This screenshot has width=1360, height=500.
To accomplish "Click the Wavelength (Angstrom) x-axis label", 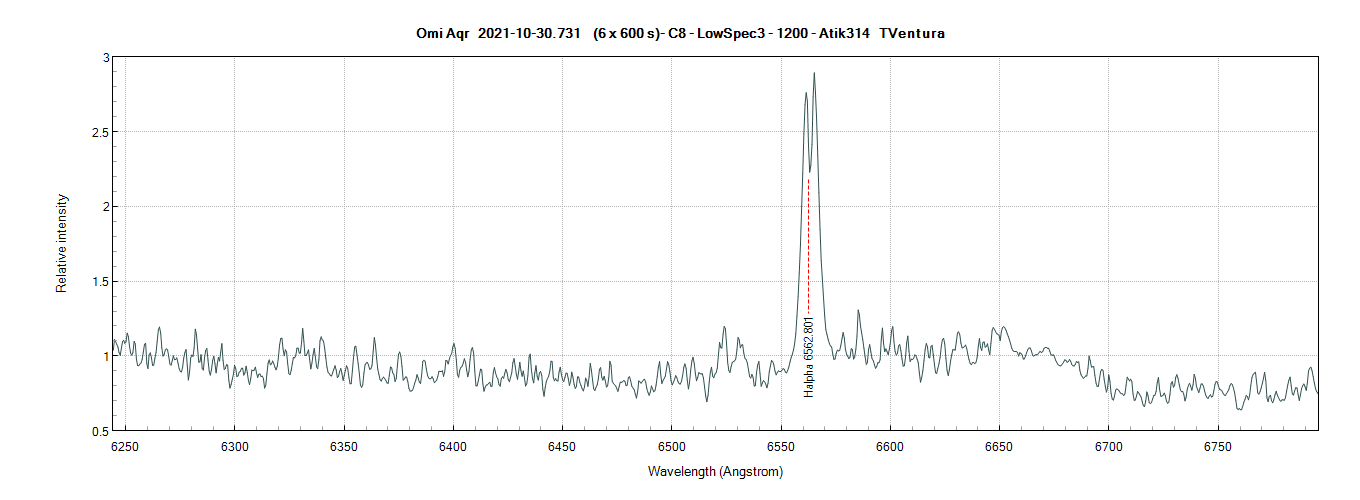I will click(715, 472).
